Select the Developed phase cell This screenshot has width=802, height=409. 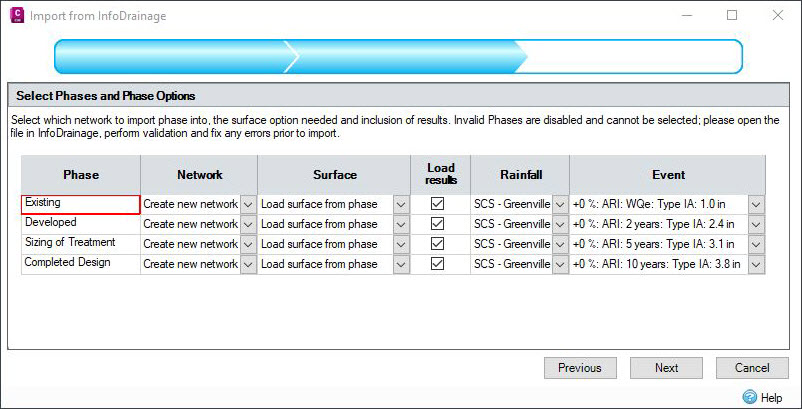click(x=81, y=224)
